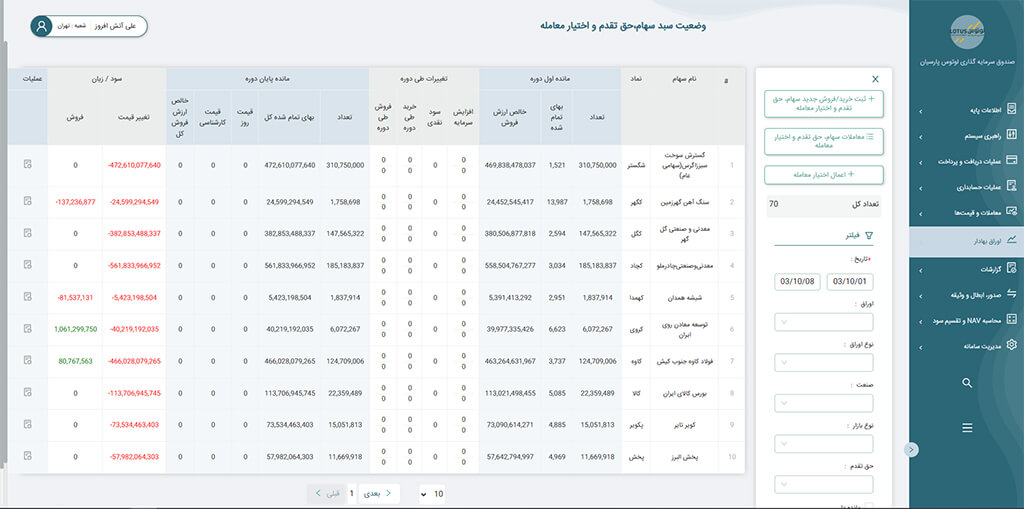Toggle the checkbox at filter panel bottom
The width and height of the screenshot is (1024, 509).
pos(868,505)
